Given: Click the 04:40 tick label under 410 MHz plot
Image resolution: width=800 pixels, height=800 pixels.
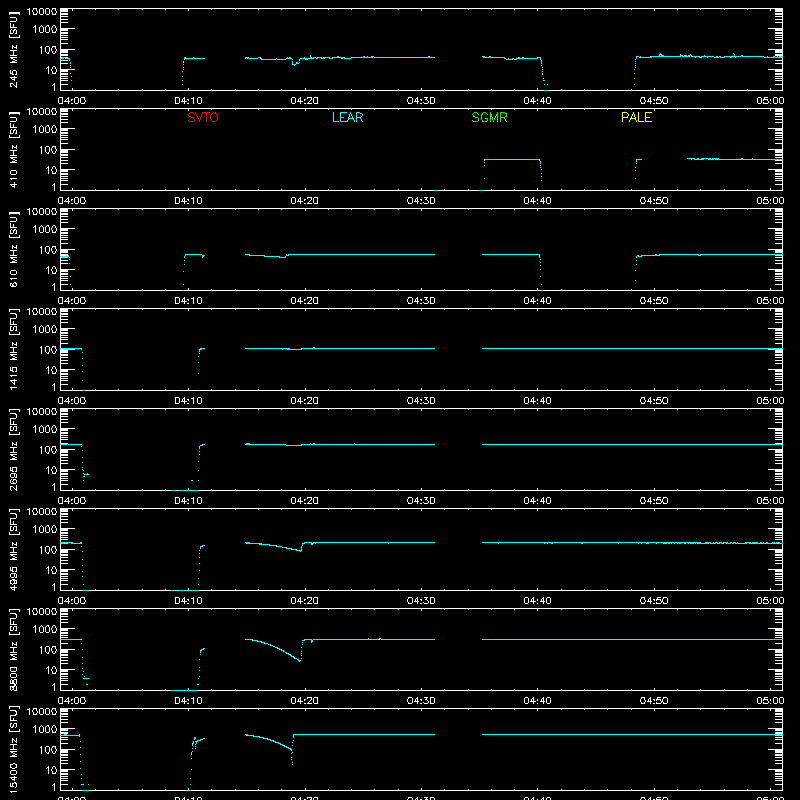Looking at the screenshot, I should coord(537,201).
